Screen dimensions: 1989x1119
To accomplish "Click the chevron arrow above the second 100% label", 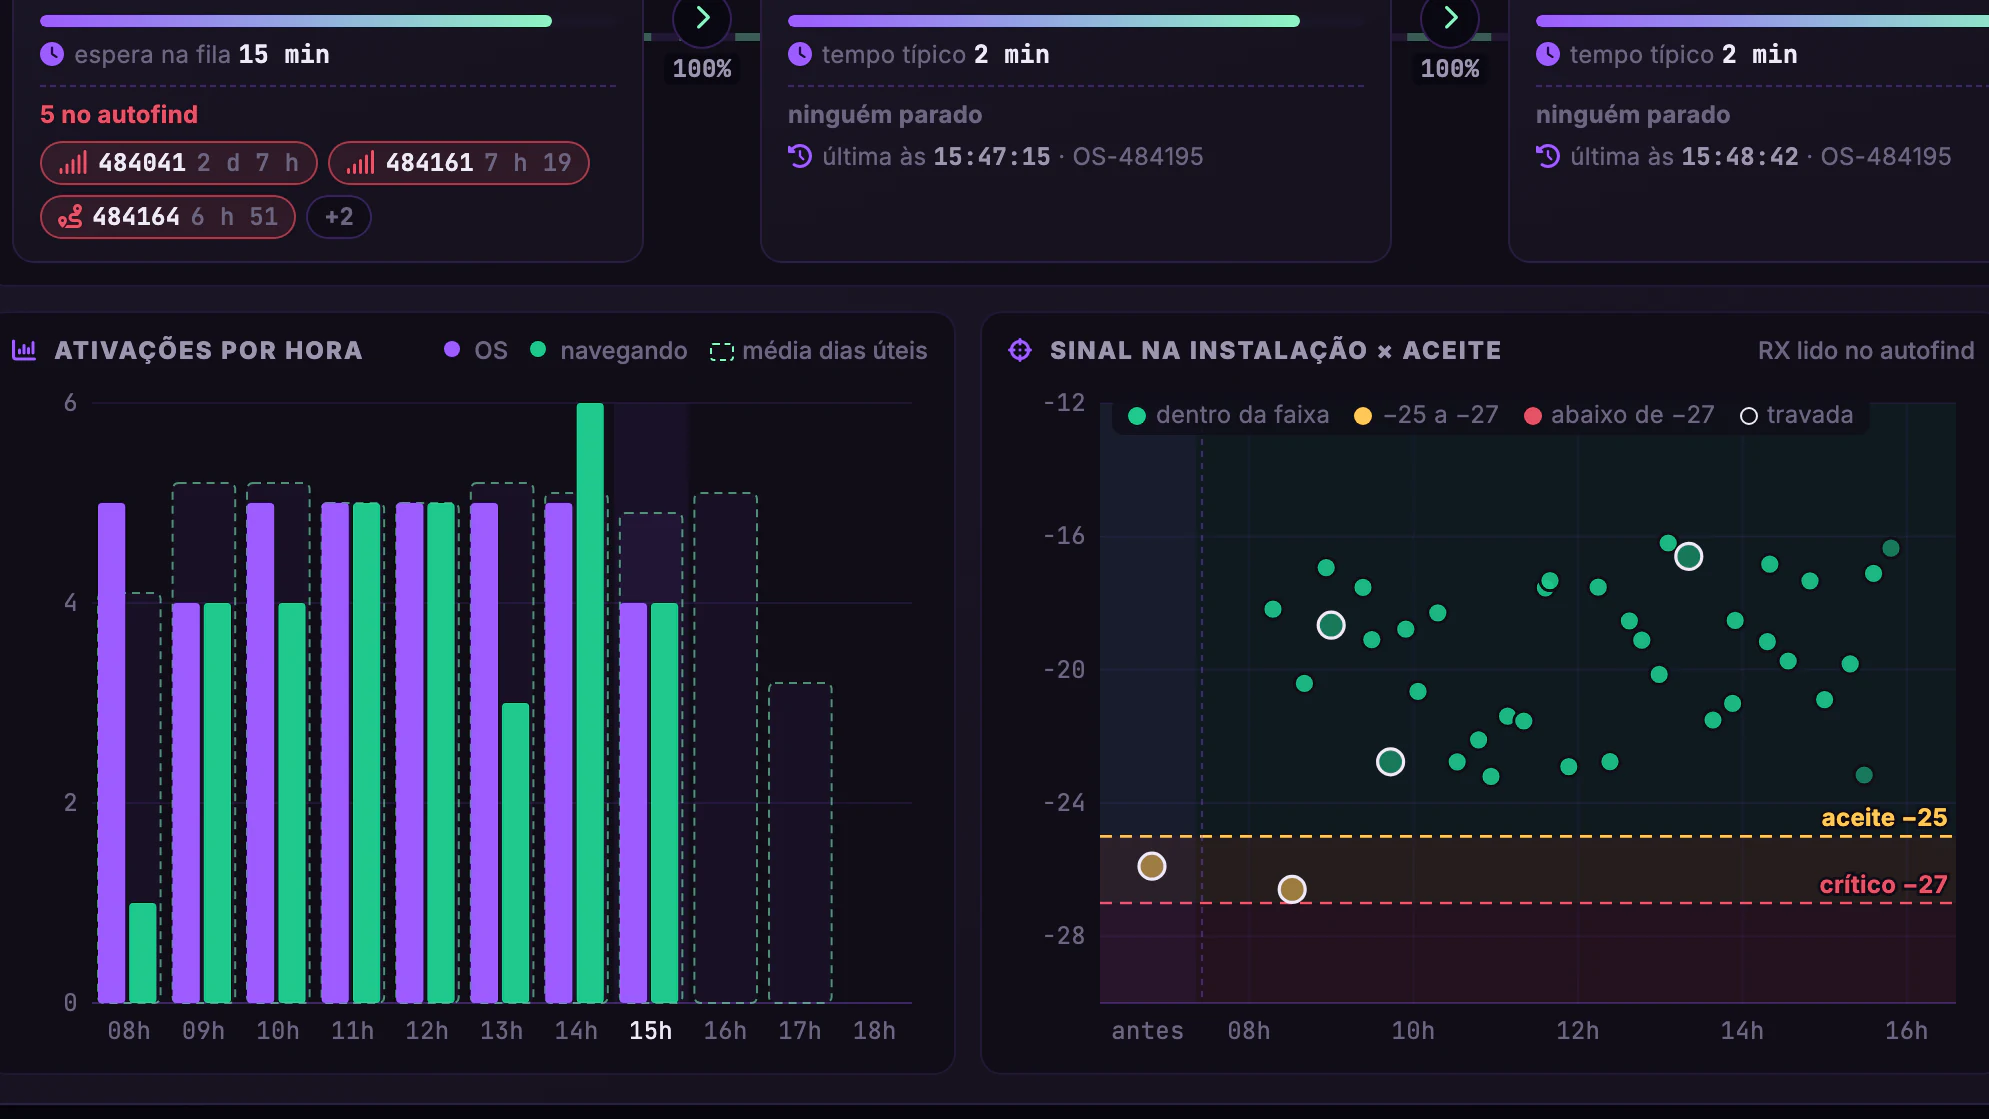I will pos(1450,18).
